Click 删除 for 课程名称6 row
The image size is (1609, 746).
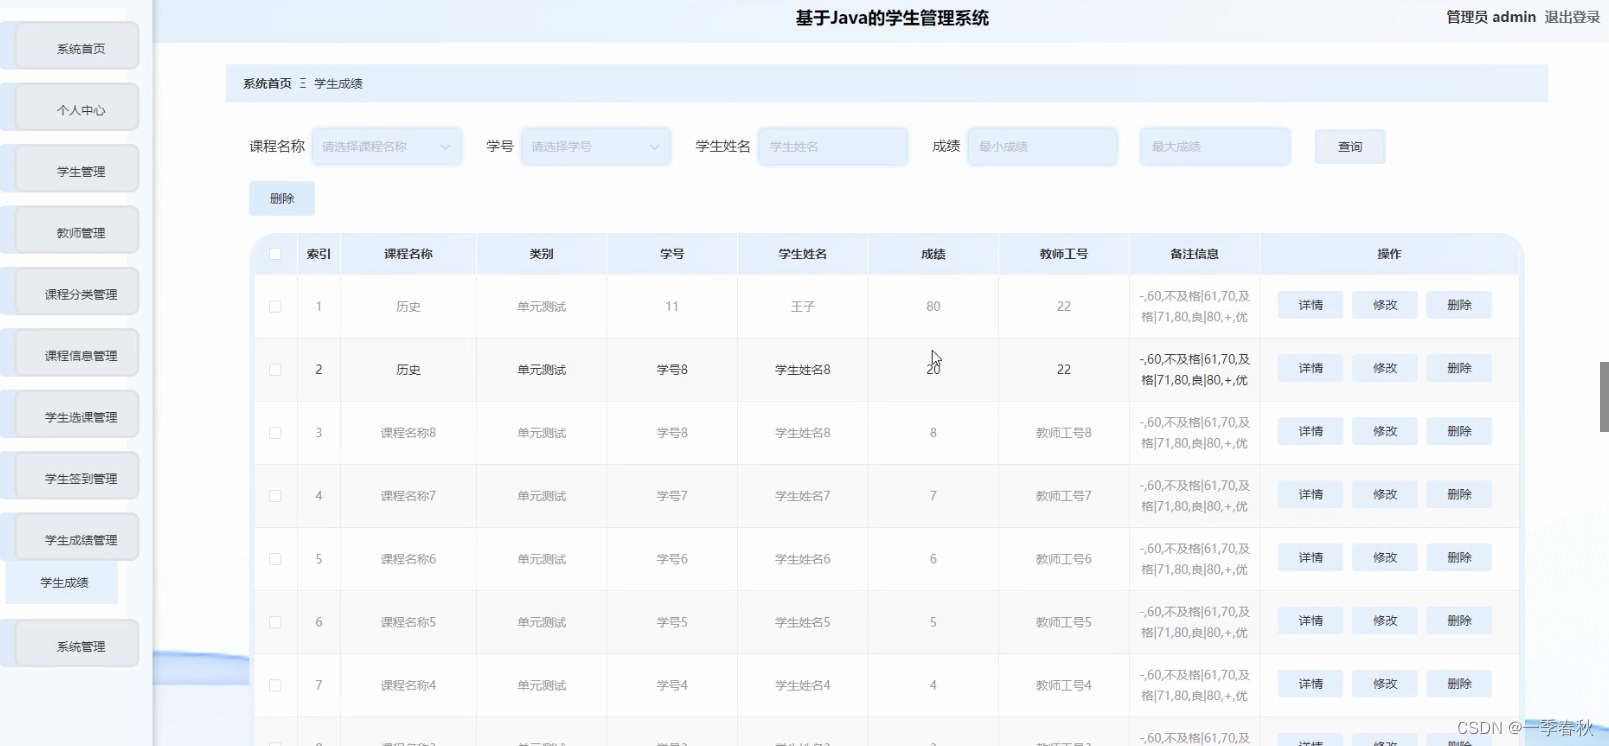click(x=1459, y=557)
